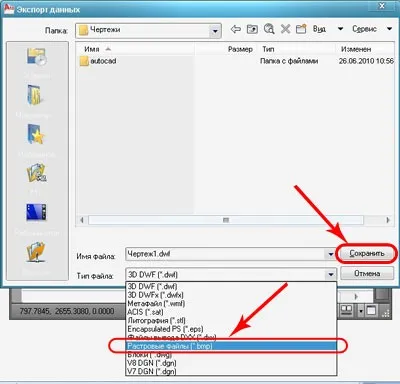Click the 26.06.2010 date cell
400x384 pixels.
(x=366, y=61)
